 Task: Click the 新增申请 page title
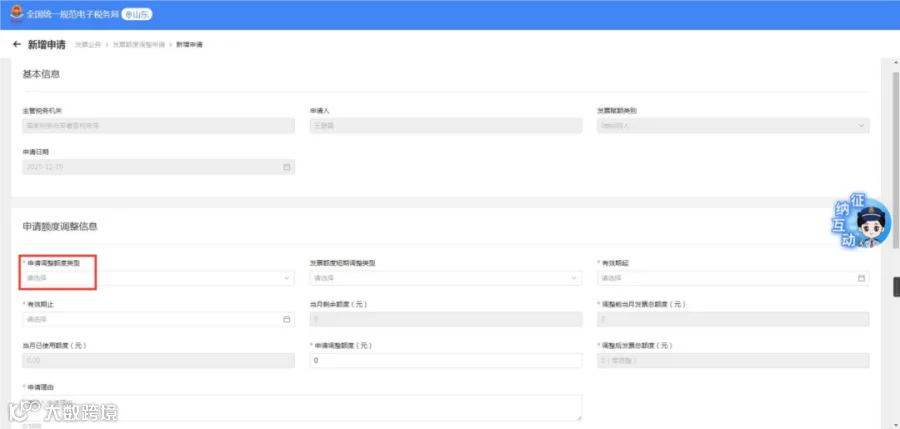click(x=46, y=45)
